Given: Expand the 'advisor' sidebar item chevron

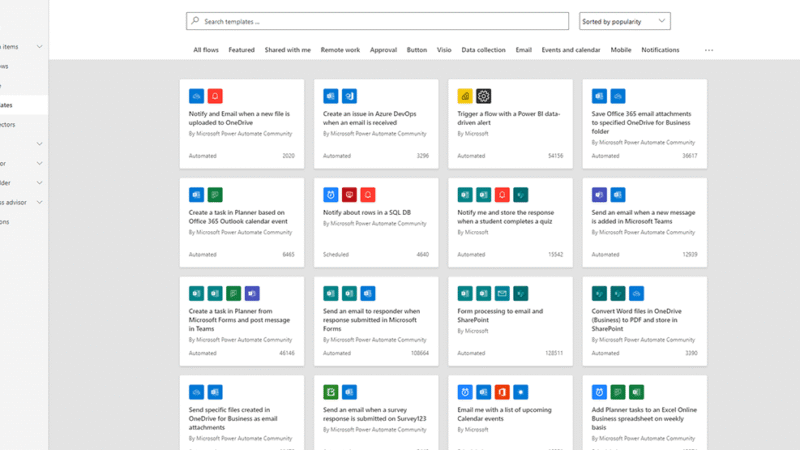Looking at the screenshot, I should coord(40,202).
